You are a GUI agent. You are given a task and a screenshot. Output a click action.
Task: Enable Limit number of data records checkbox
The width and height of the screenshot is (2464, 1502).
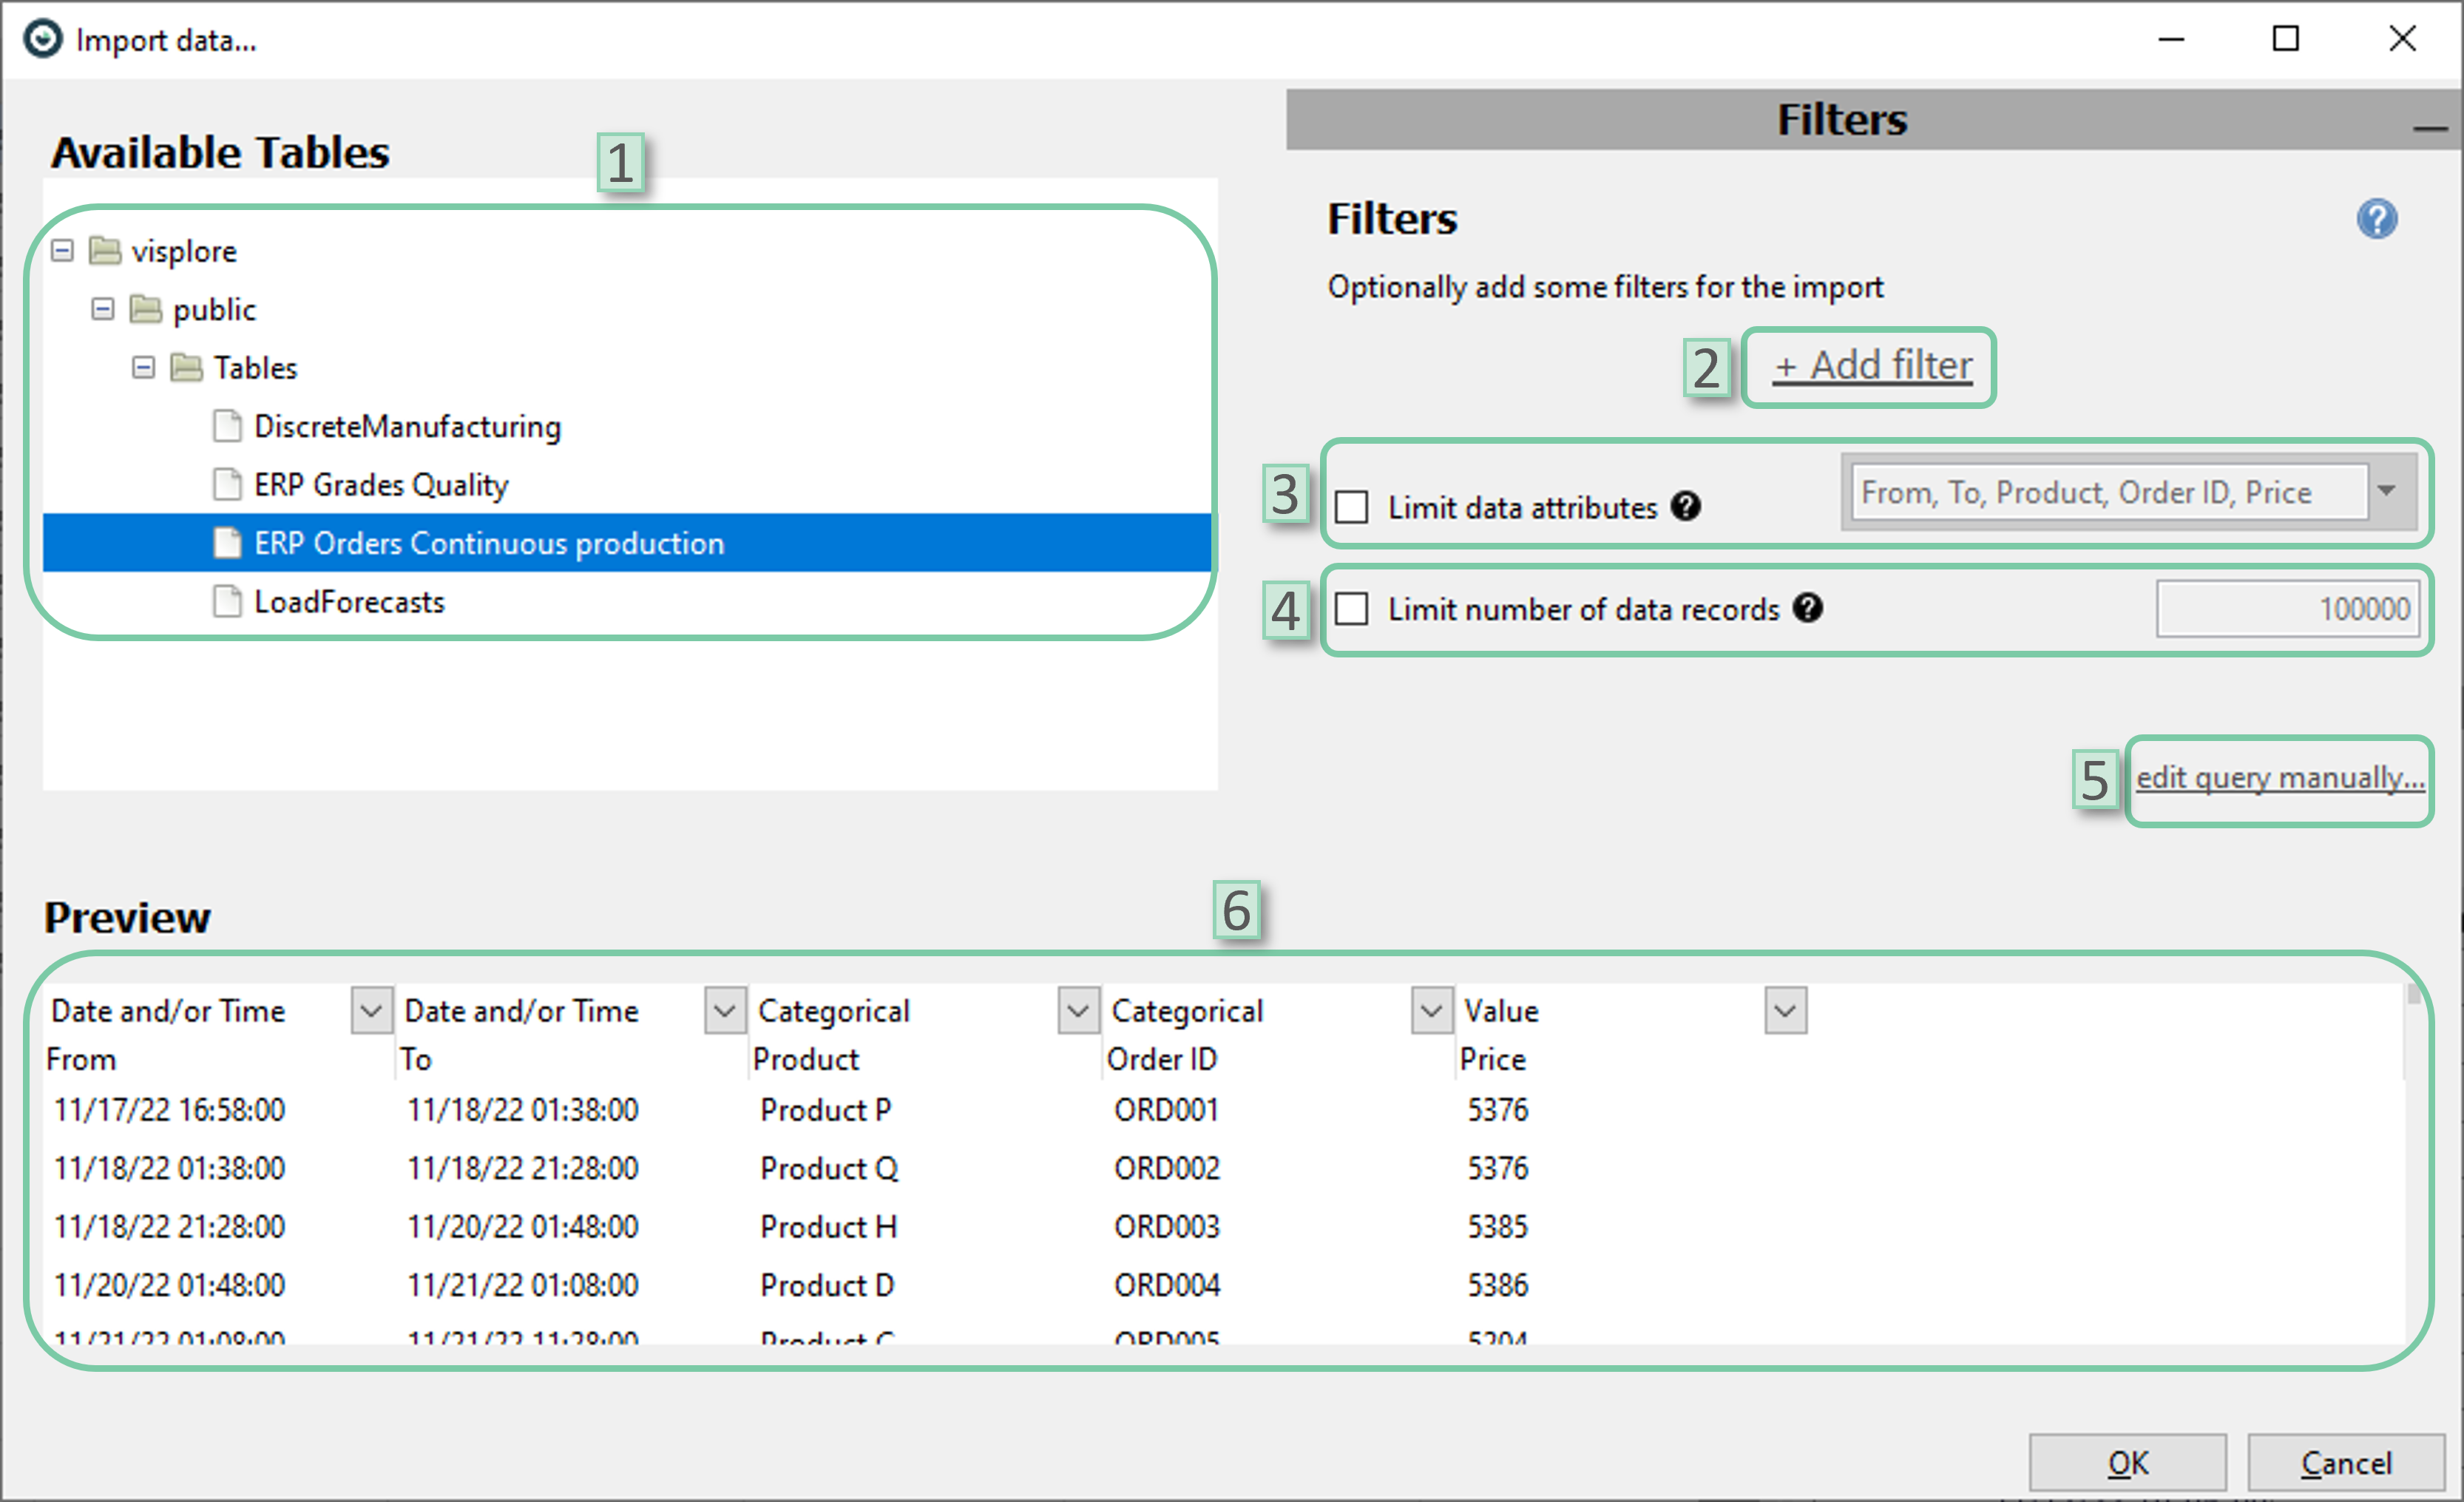[1352, 608]
